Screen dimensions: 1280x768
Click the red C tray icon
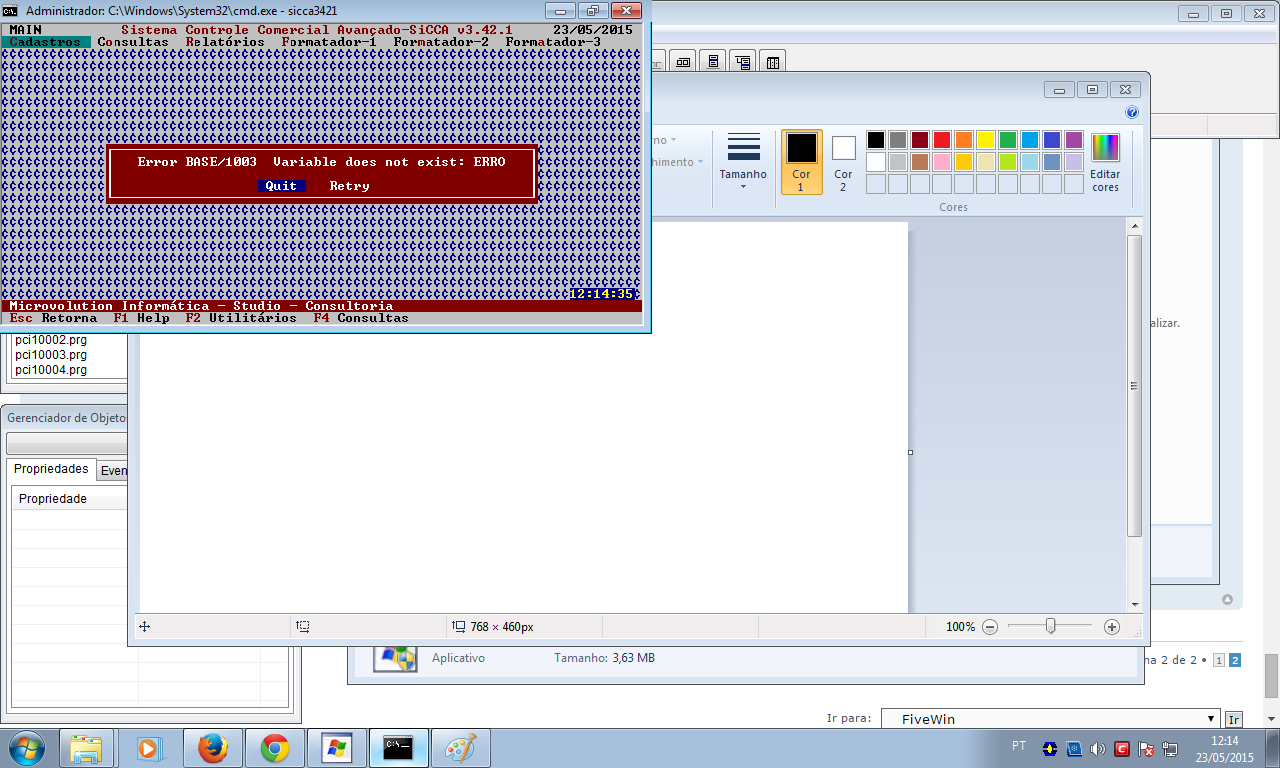click(1122, 748)
